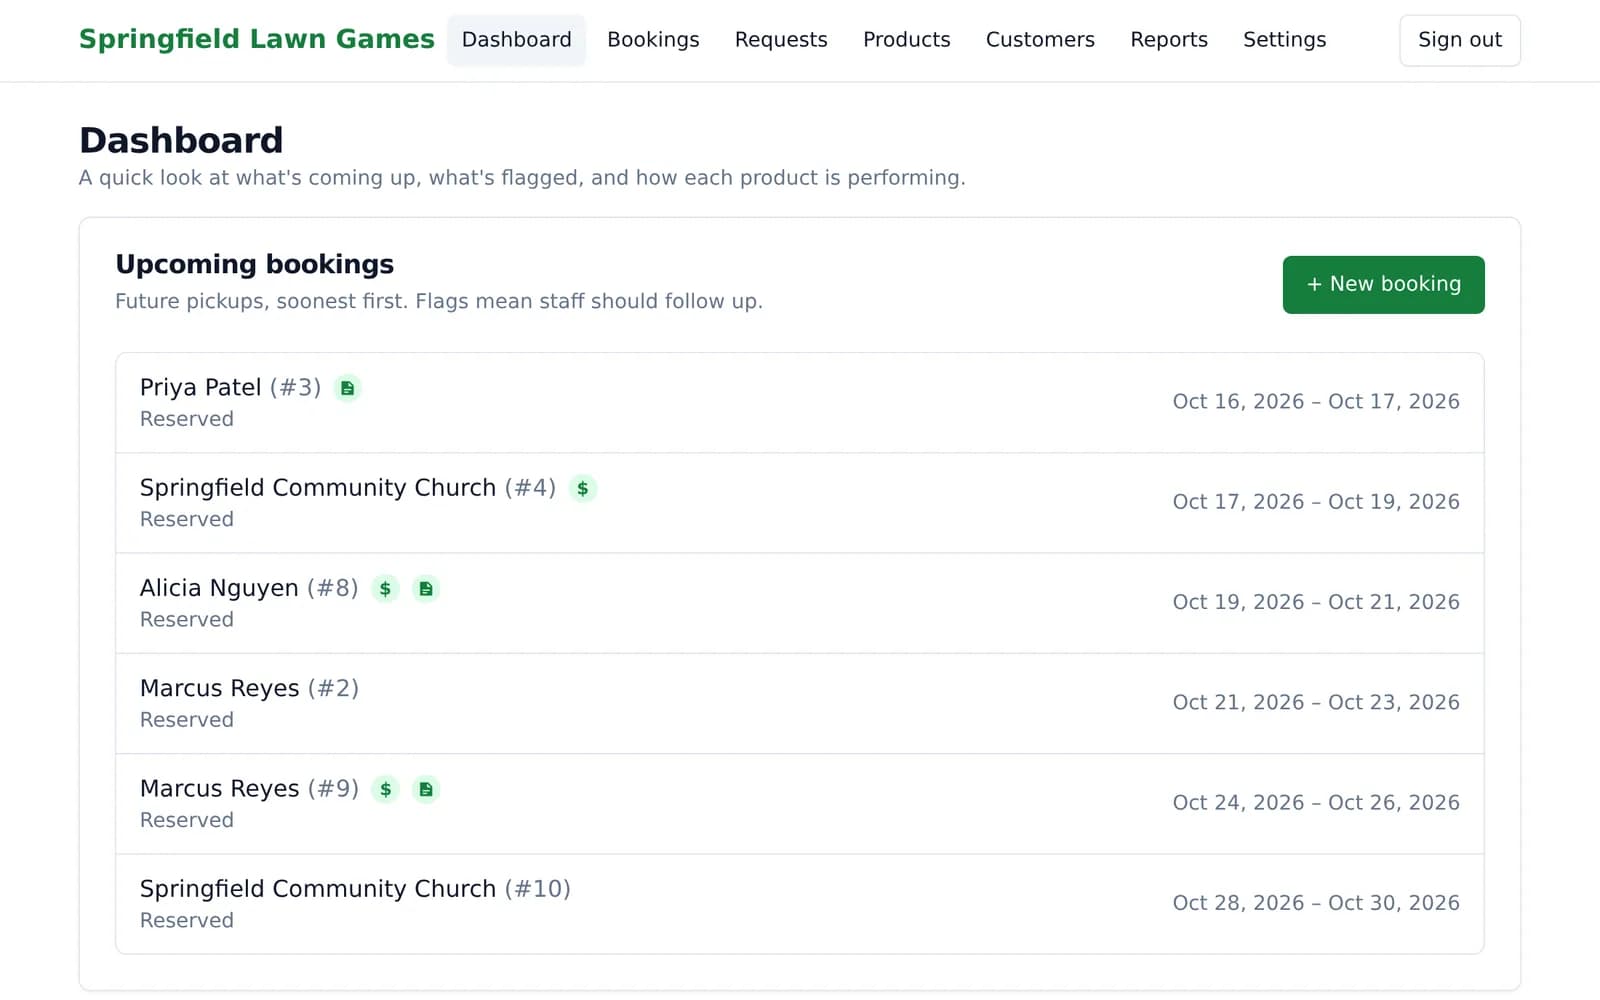Click the dollar flag on Springfield Community Church #4
The image size is (1600, 1000).
point(583,488)
